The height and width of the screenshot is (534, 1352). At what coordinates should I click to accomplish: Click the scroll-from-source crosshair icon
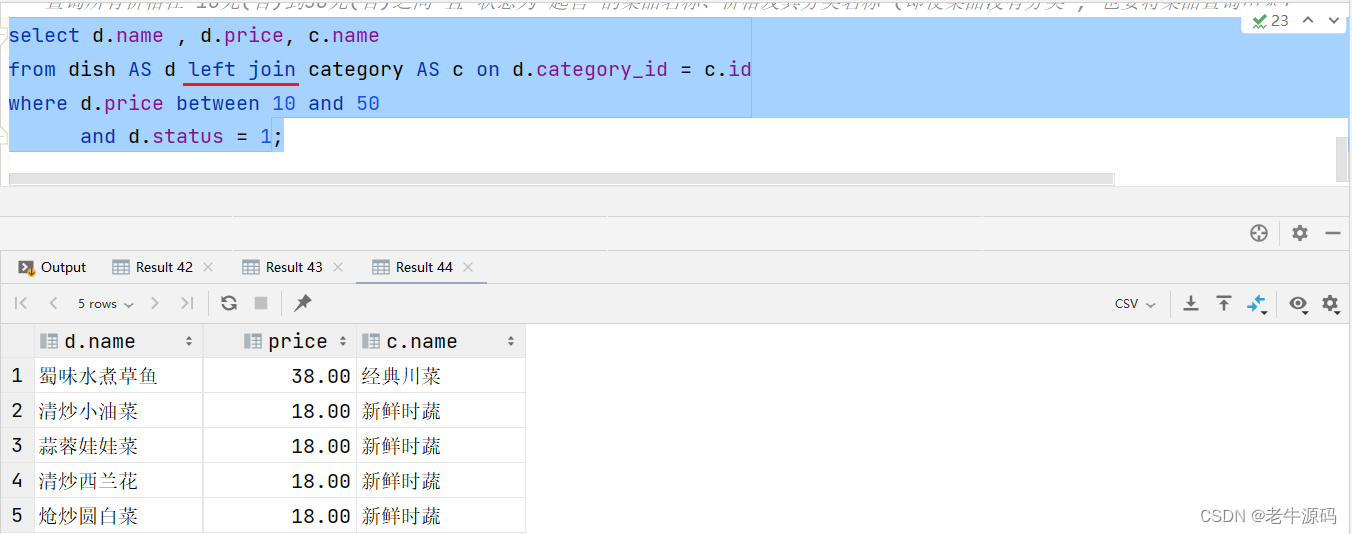pyautogui.click(x=1259, y=233)
